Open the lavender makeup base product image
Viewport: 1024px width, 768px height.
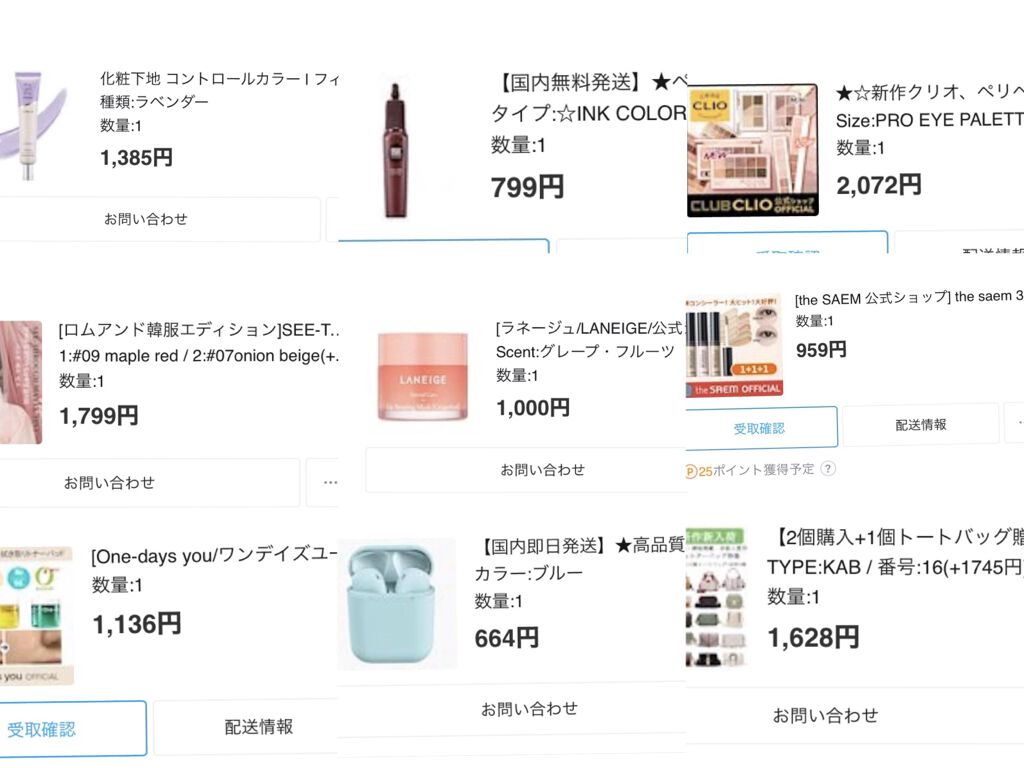(32, 124)
